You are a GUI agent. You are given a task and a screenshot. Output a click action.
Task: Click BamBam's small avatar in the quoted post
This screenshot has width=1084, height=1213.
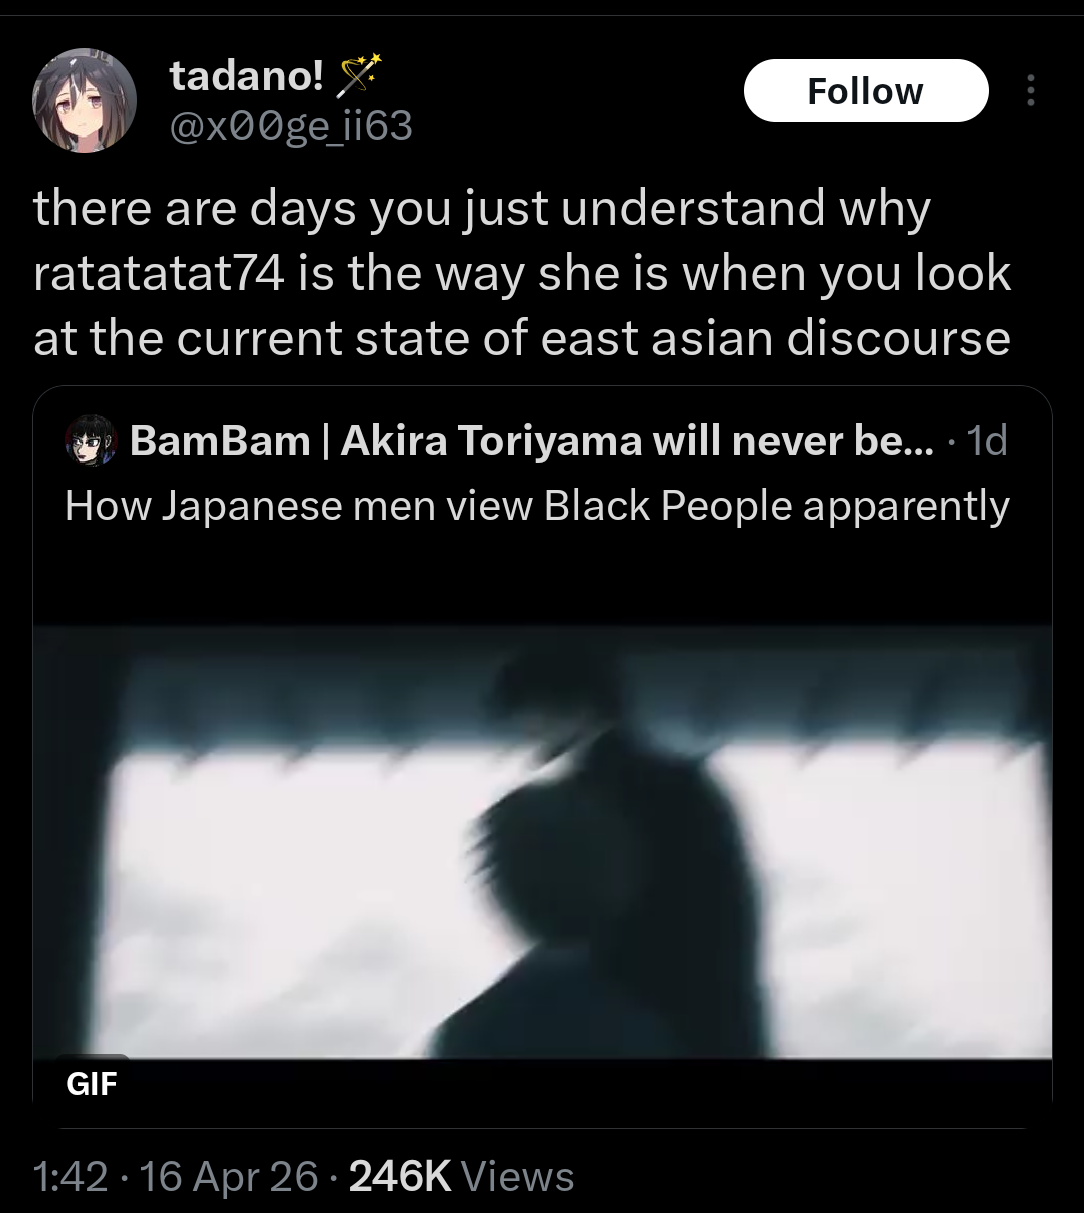92,441
